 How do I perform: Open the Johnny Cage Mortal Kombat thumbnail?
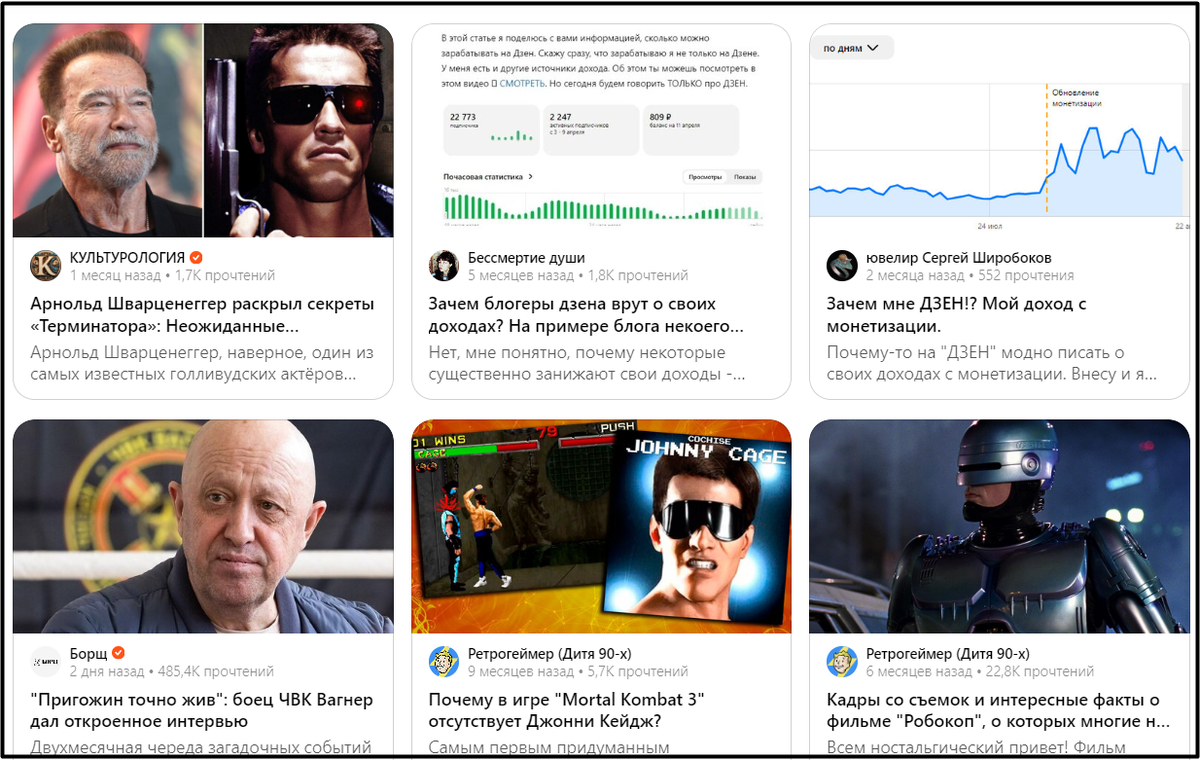(601, 526)
